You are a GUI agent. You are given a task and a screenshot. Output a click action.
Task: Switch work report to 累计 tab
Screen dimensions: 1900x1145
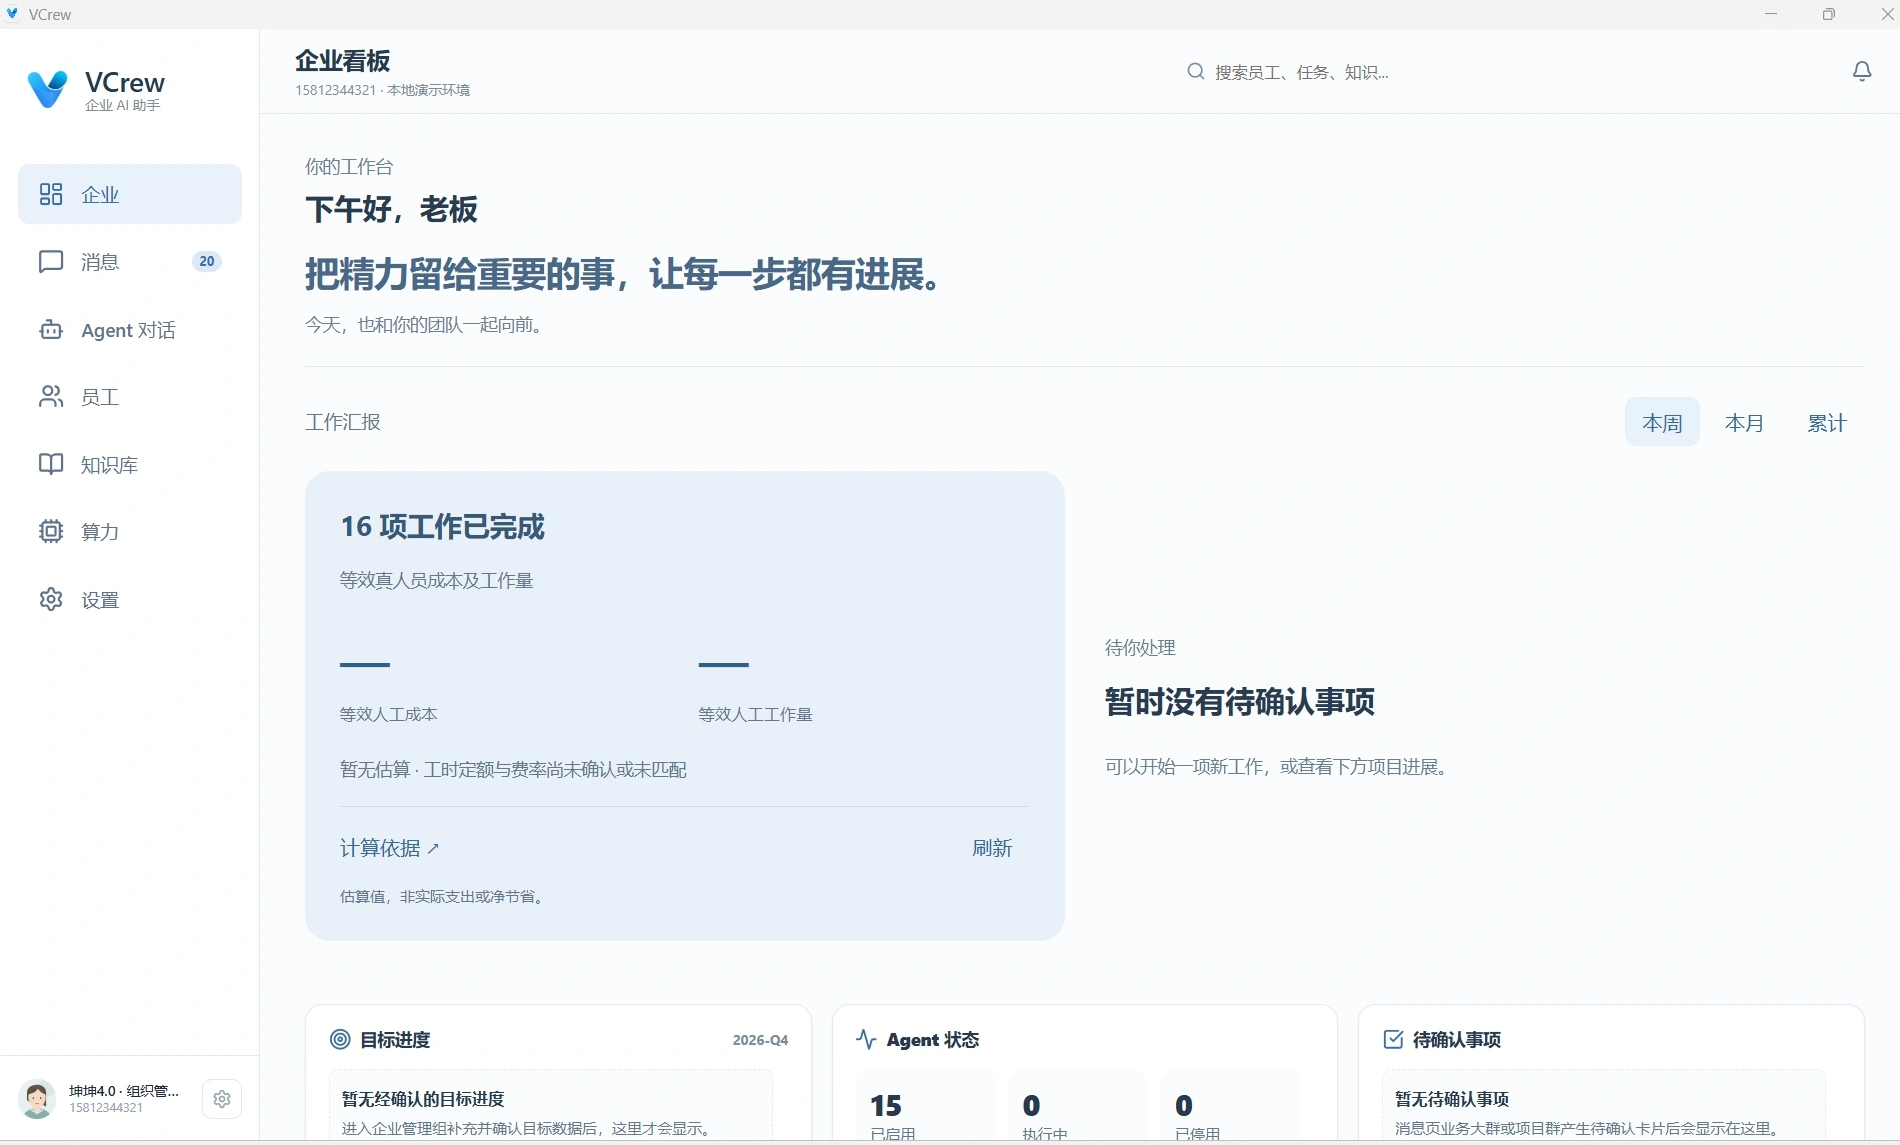coord(1826,422)
